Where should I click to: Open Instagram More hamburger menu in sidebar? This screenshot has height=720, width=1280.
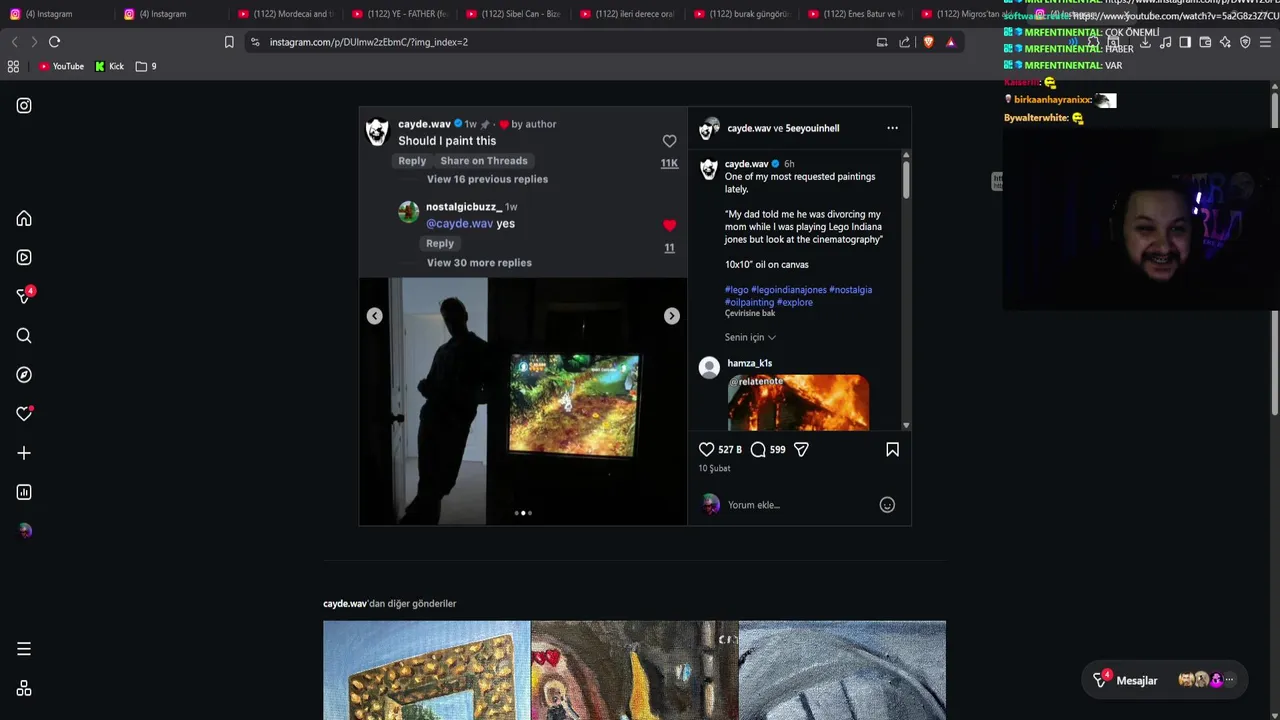[x=24, y=650]
